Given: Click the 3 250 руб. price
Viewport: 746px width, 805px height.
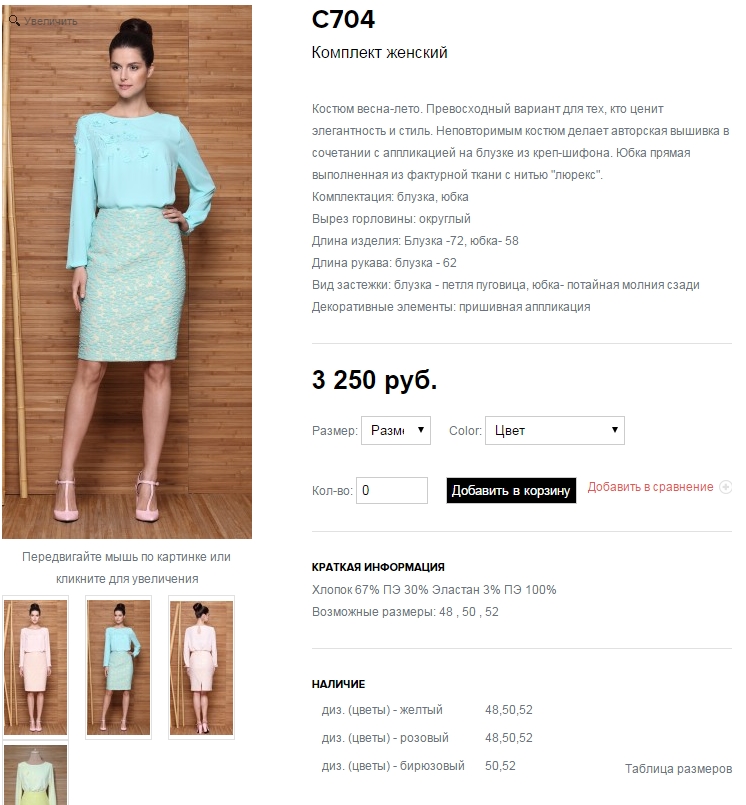Looking at the screenshot, I should [374, 380].
